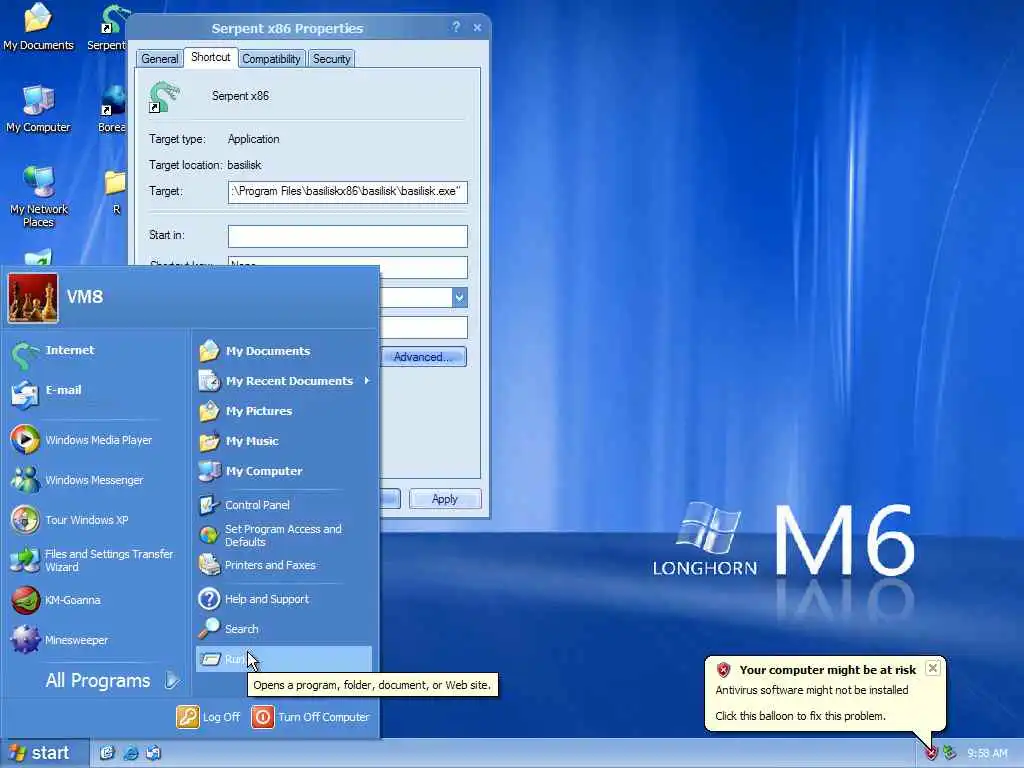Viewport: 1024px width, 768px height.
Task: Click Log Off button
Action: 208,717
